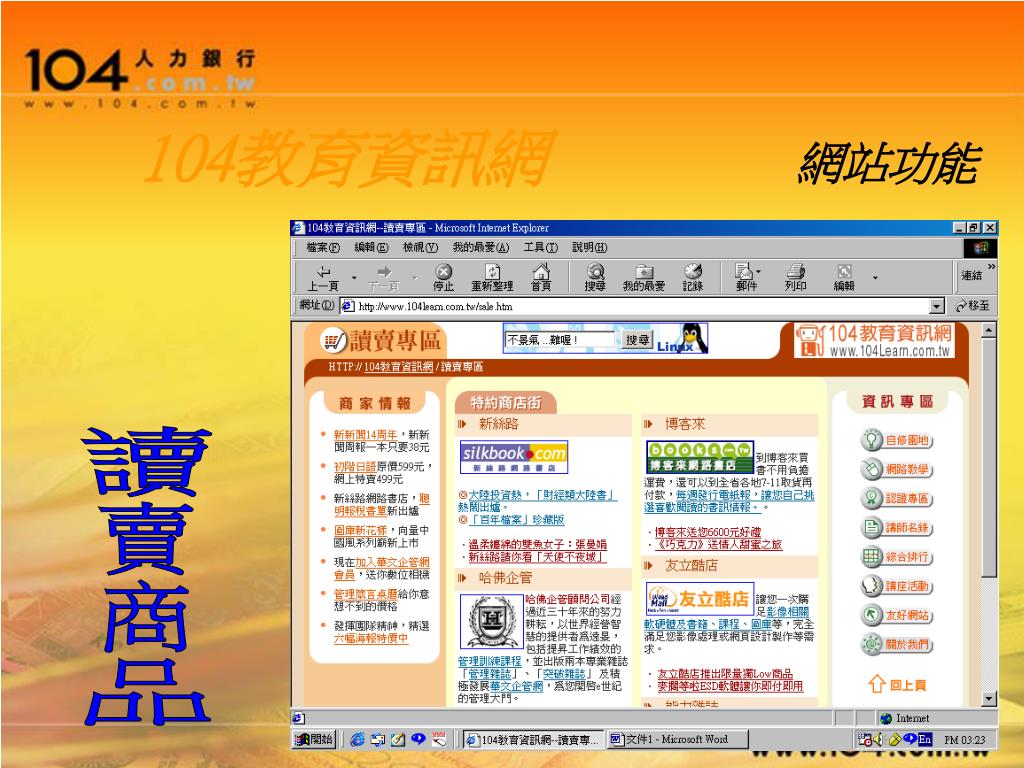Open the 關於我們 sidebar item

[896, 645]
